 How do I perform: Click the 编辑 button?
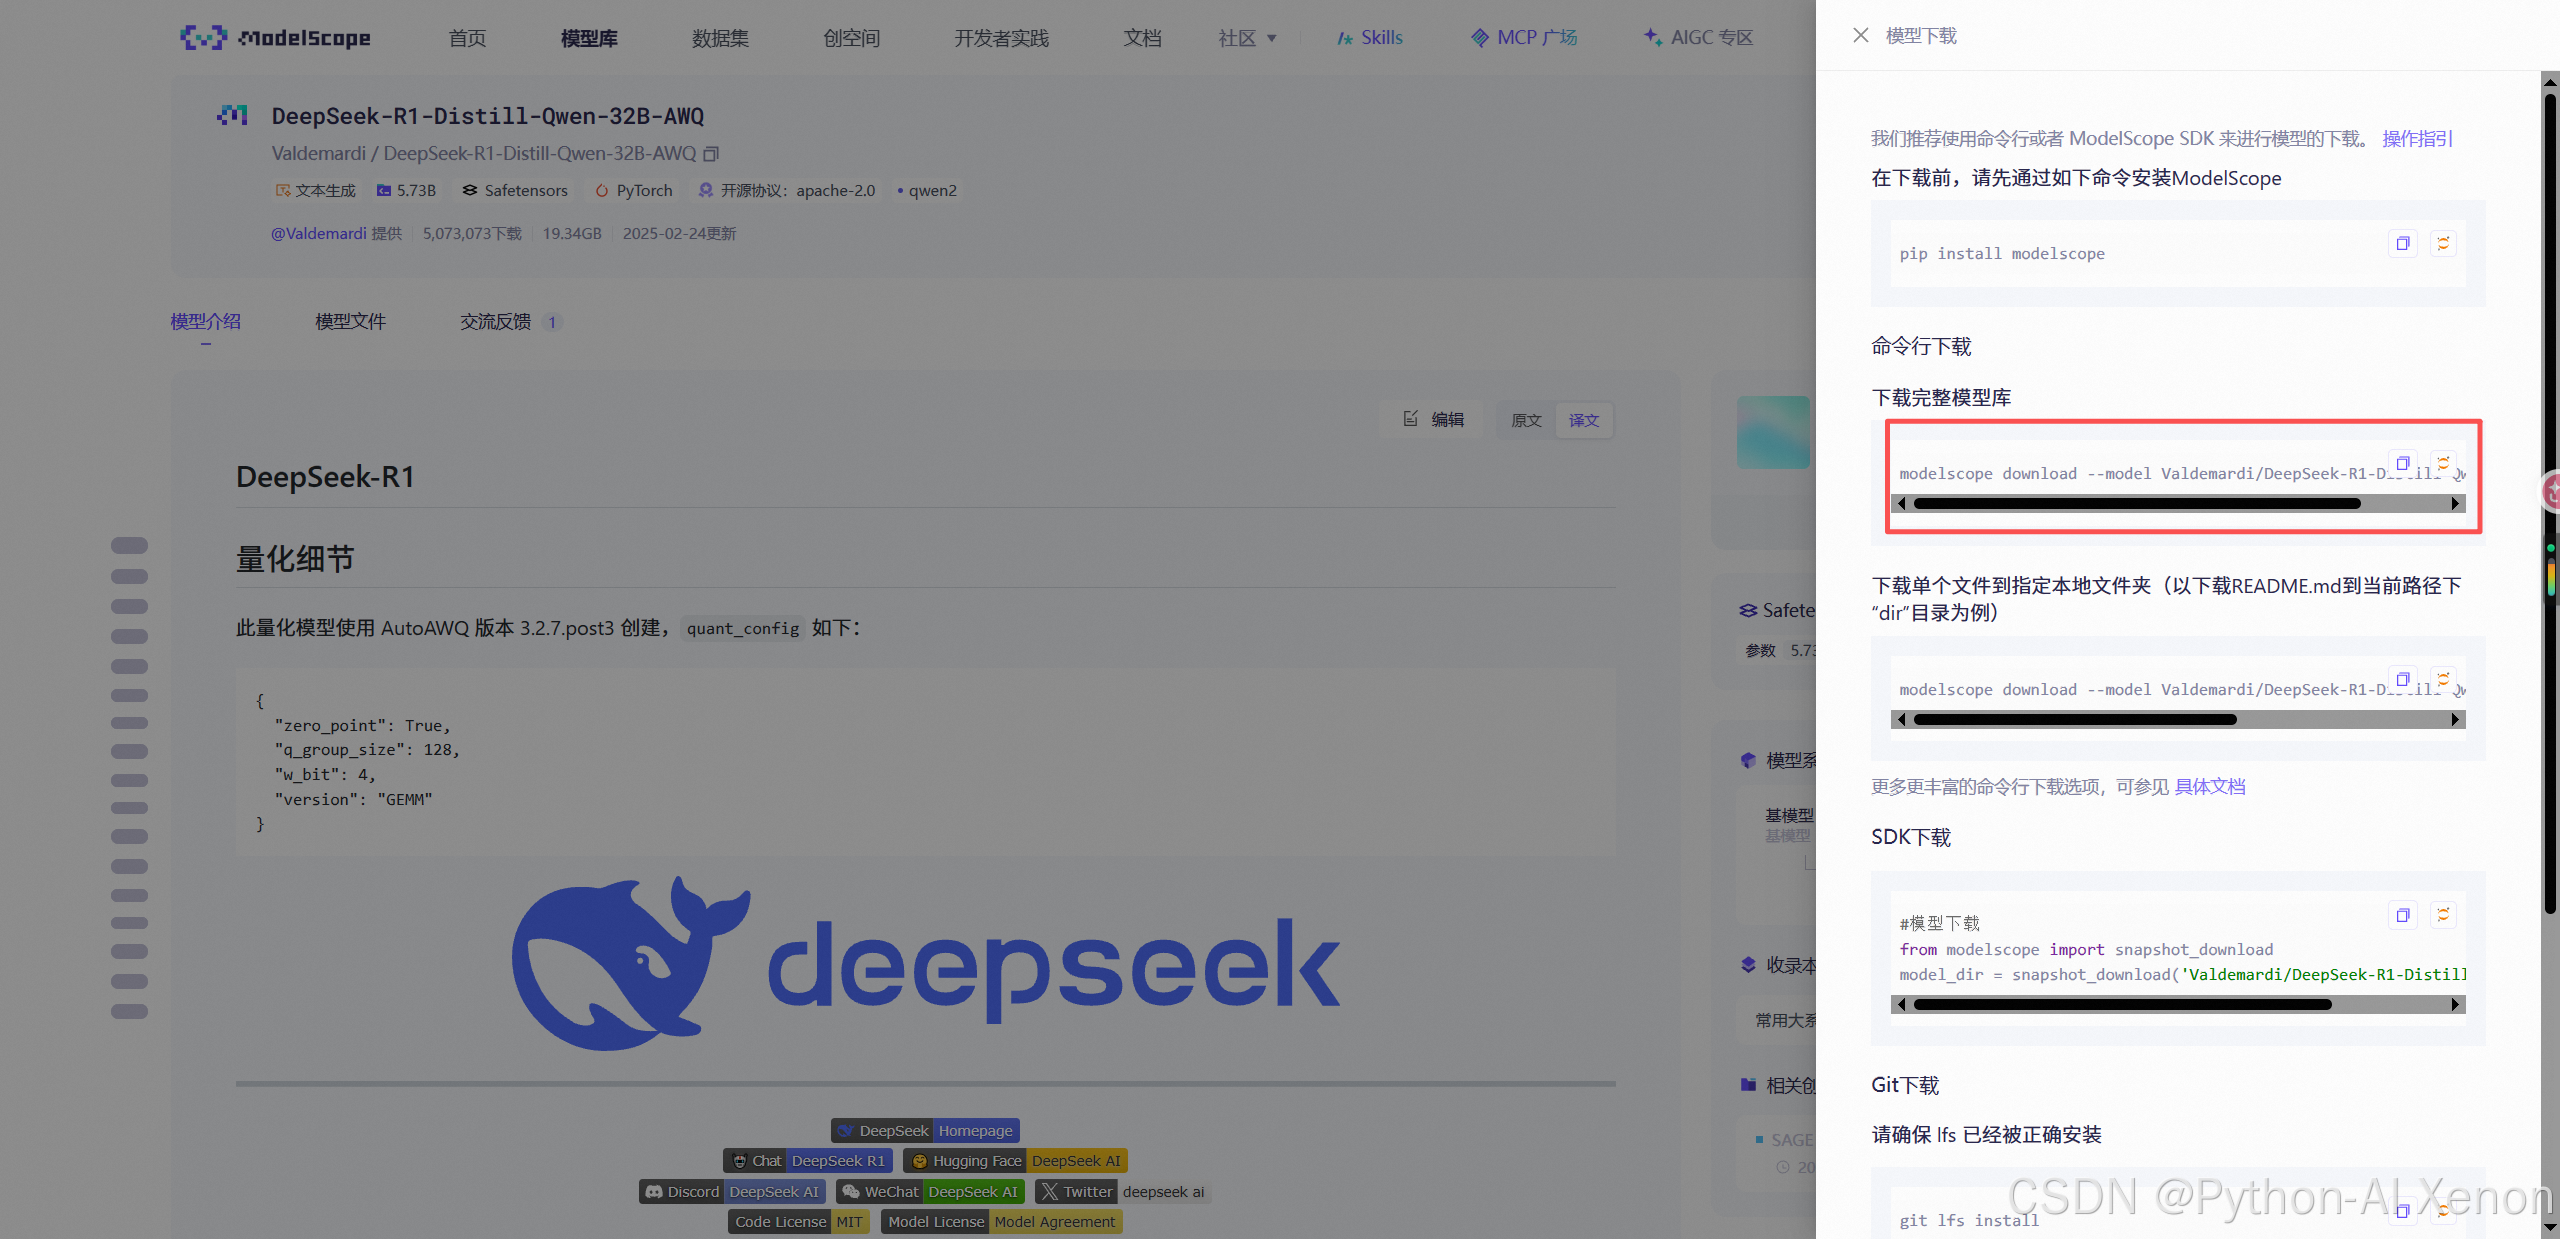point(1434,420)
